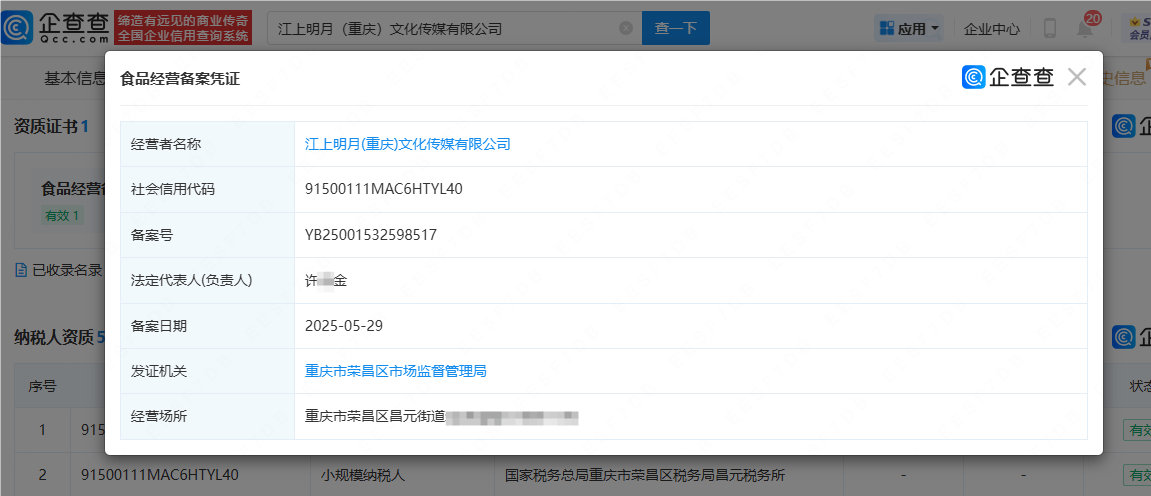
Task: Click the 经营者名称 label cell
Action: coord(207,145)
